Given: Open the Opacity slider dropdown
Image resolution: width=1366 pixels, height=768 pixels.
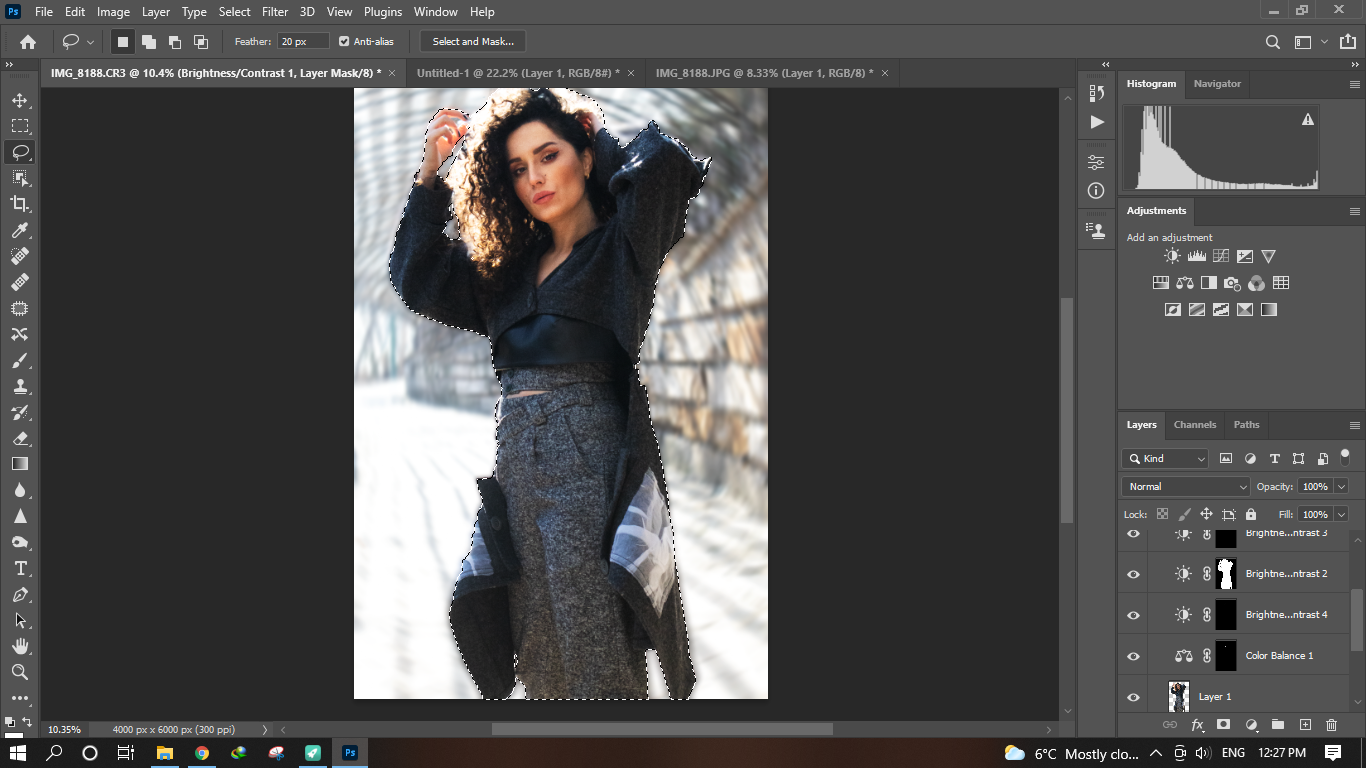Looking at the screenshot, I should (x=1341, y=486).
